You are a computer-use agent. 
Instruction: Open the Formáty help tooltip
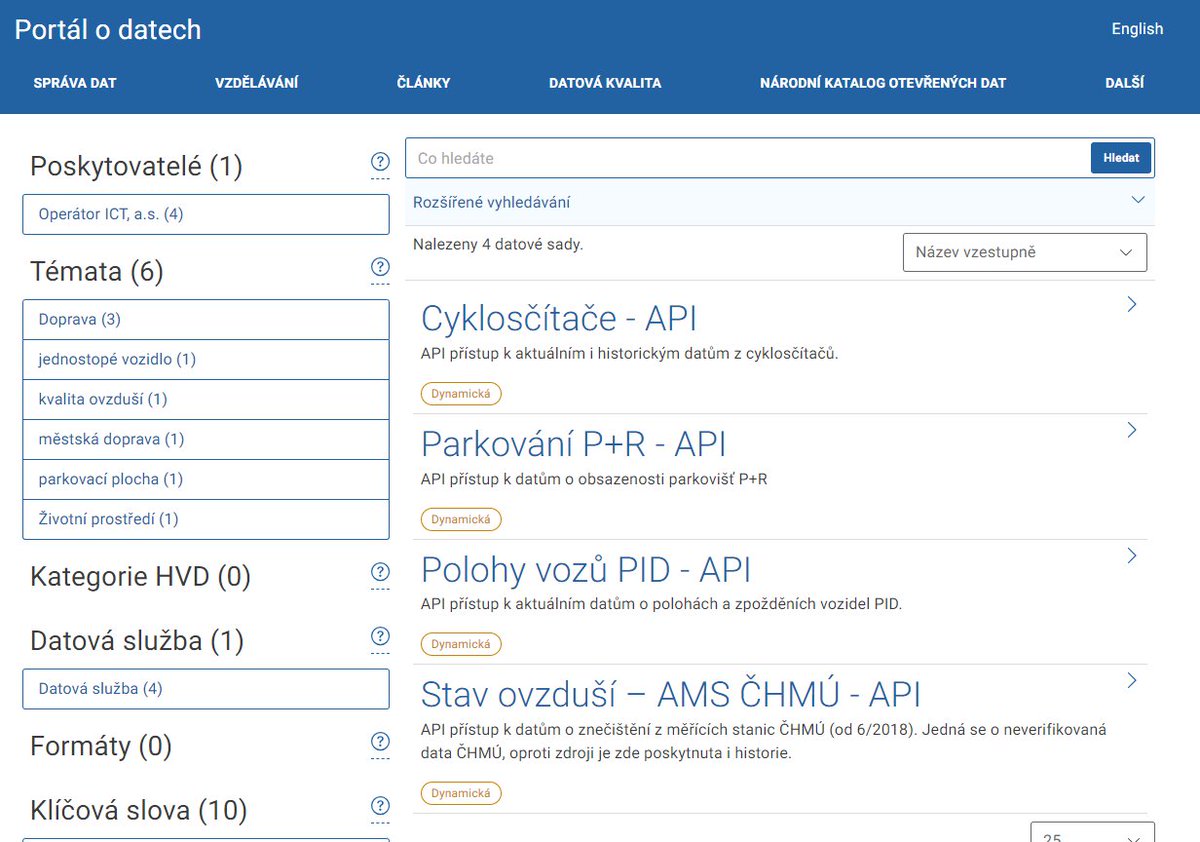click(379, 741)
